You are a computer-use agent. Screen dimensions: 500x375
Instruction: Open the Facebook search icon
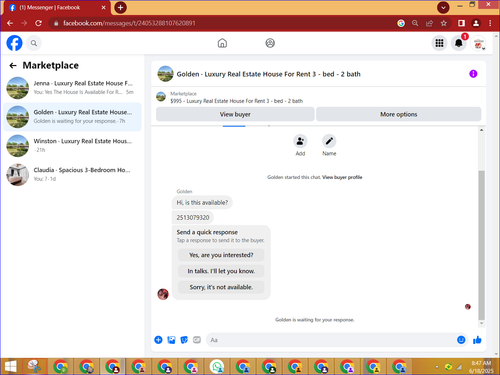click(34, 43)
